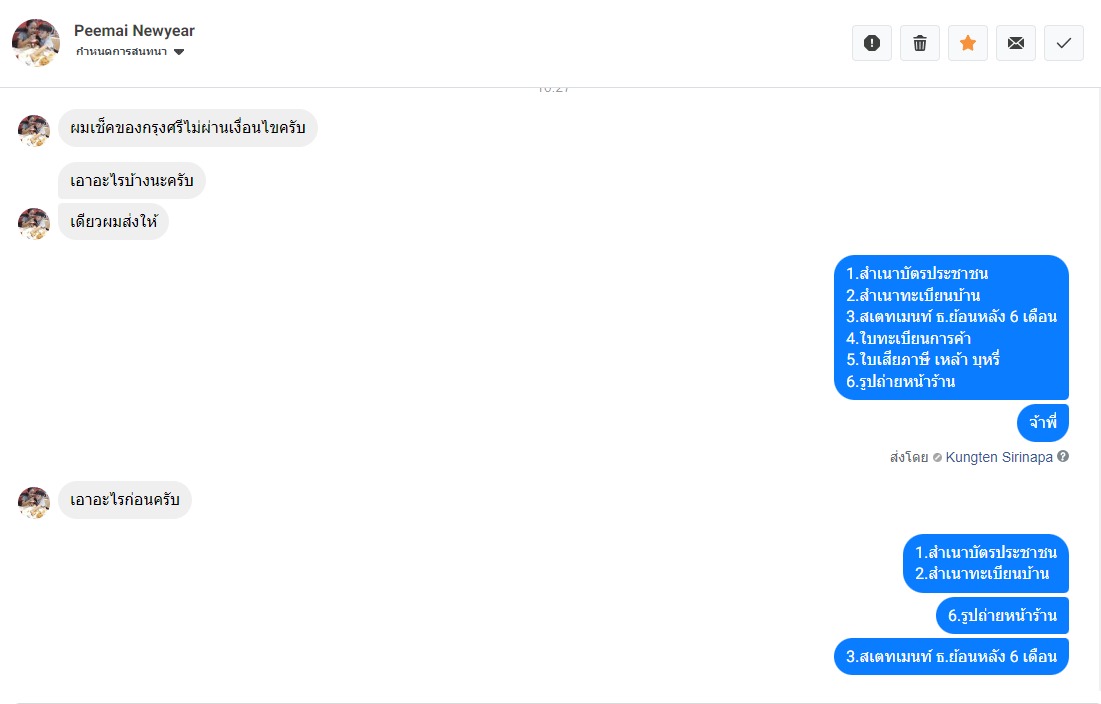
Task: Click the กำหนดการสนทนา label text
Action: [x=121, y=52]
